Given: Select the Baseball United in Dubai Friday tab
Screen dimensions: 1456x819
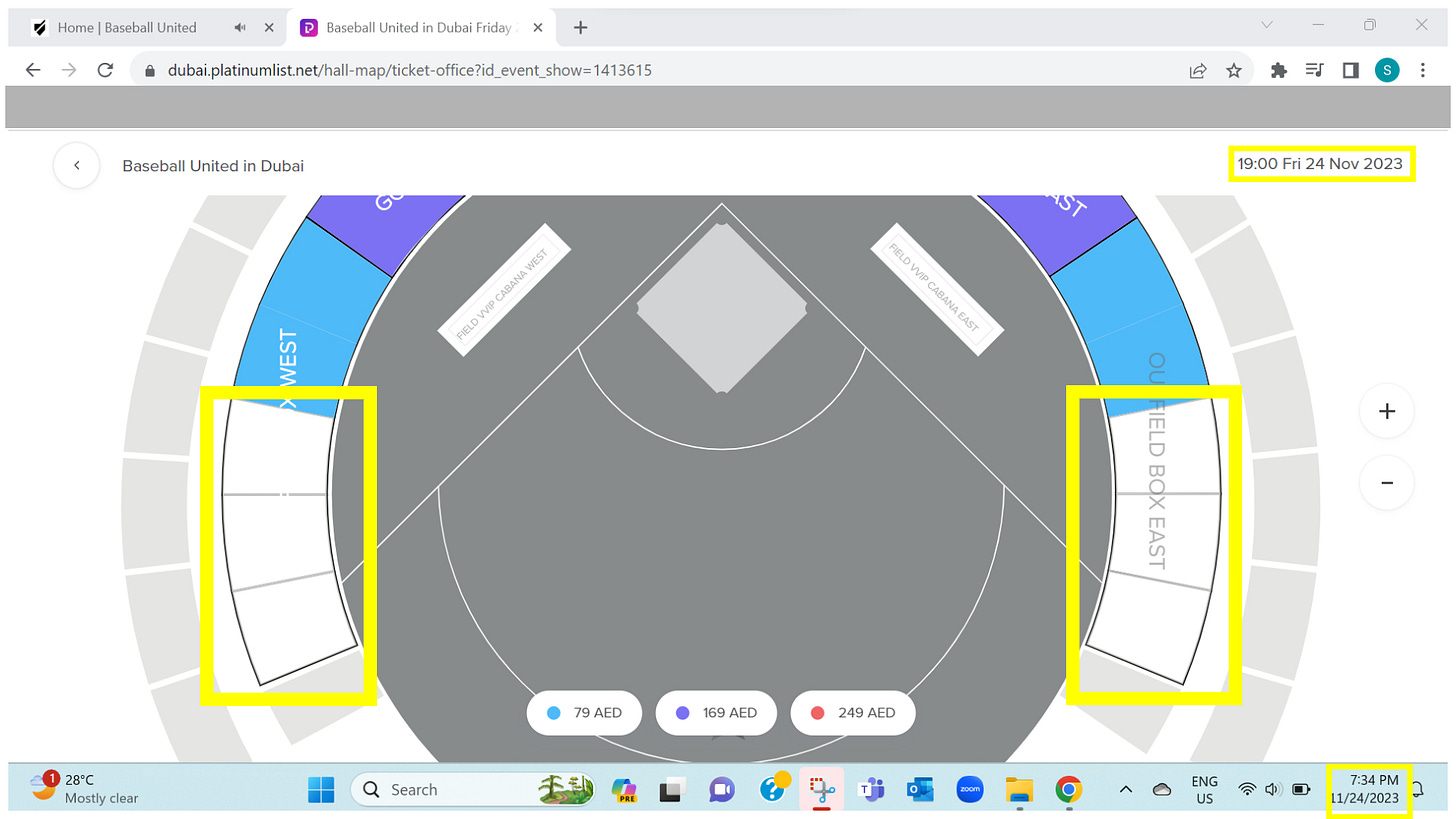Looking at the screenshot, I should [x=420, y=27].
